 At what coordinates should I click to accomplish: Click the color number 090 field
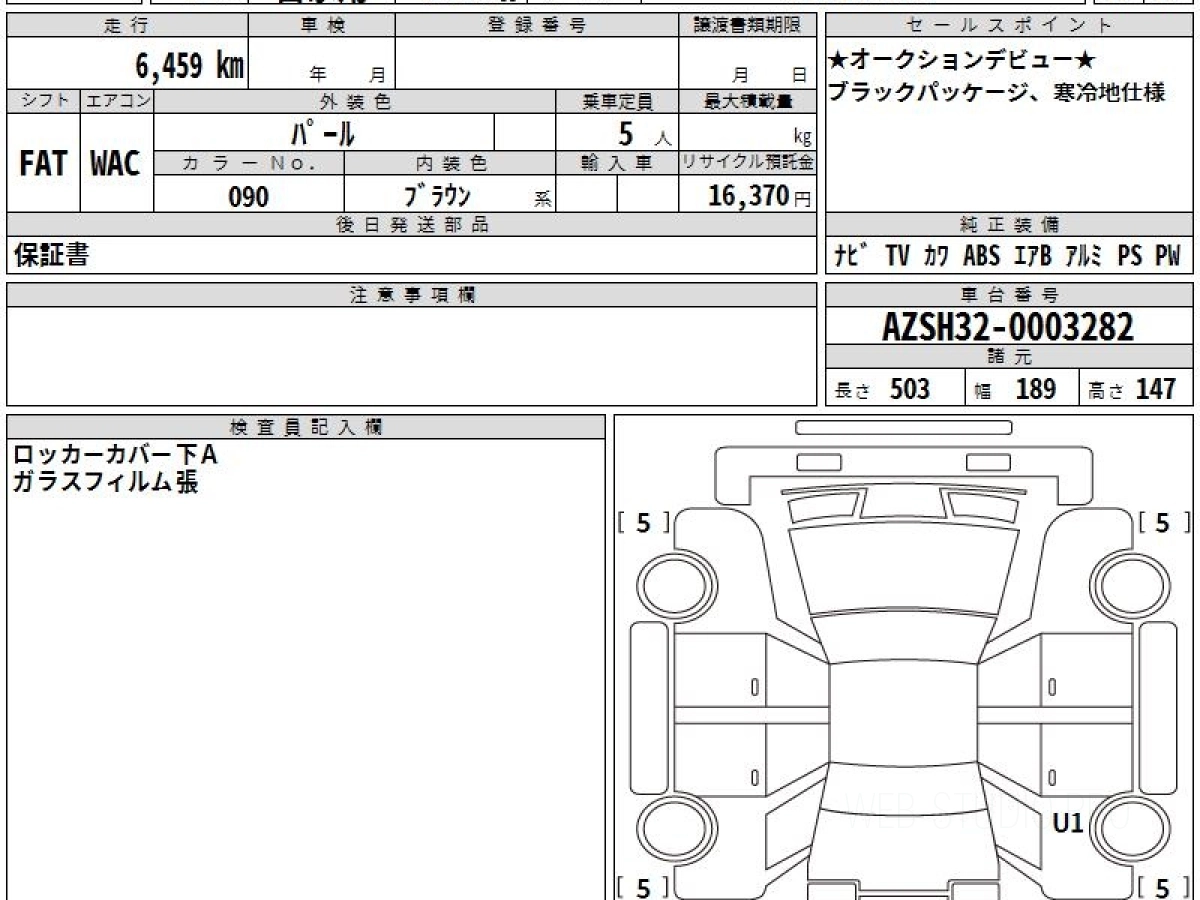pos(249,197)
